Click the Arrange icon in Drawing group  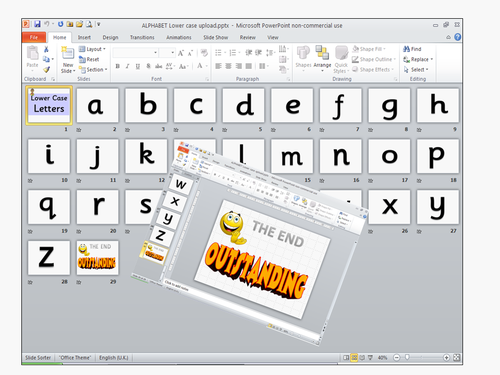[x=322, y=53]
